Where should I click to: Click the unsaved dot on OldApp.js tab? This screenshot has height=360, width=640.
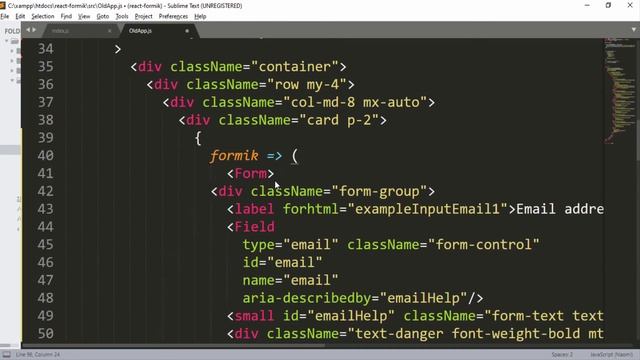[187, 31]
